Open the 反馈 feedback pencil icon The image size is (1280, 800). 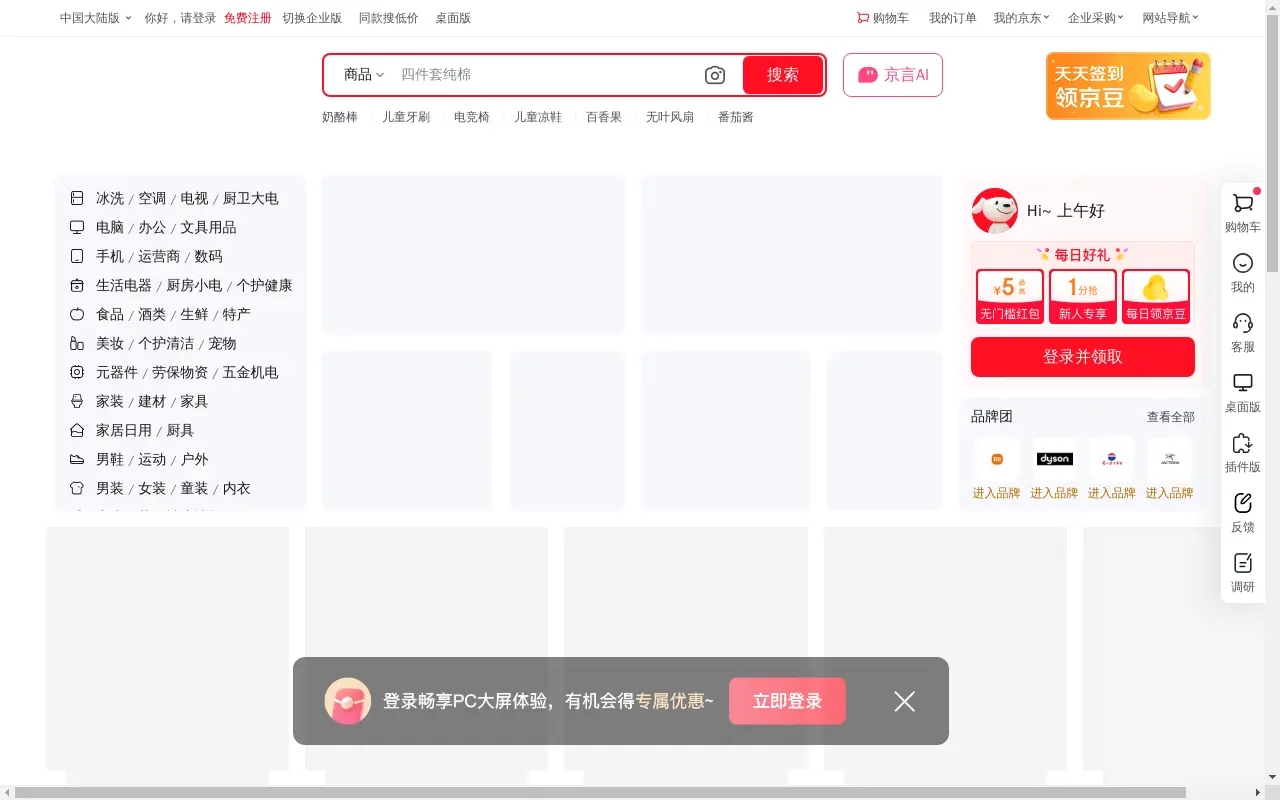point(1243,503)
